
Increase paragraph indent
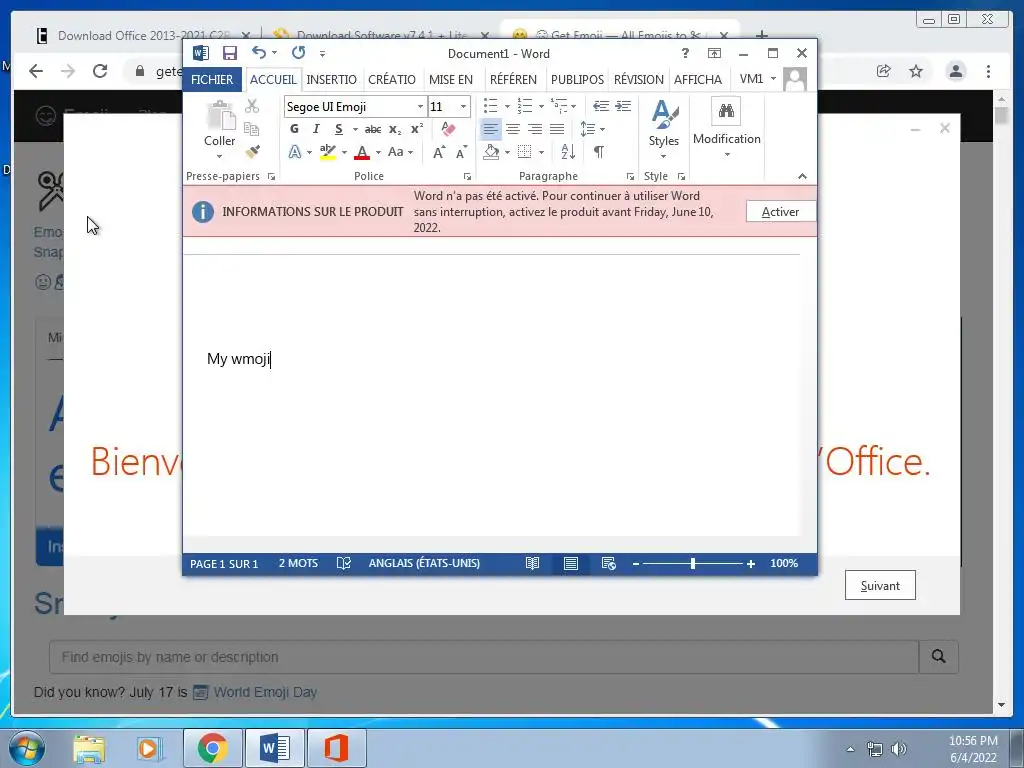[623, 106]
